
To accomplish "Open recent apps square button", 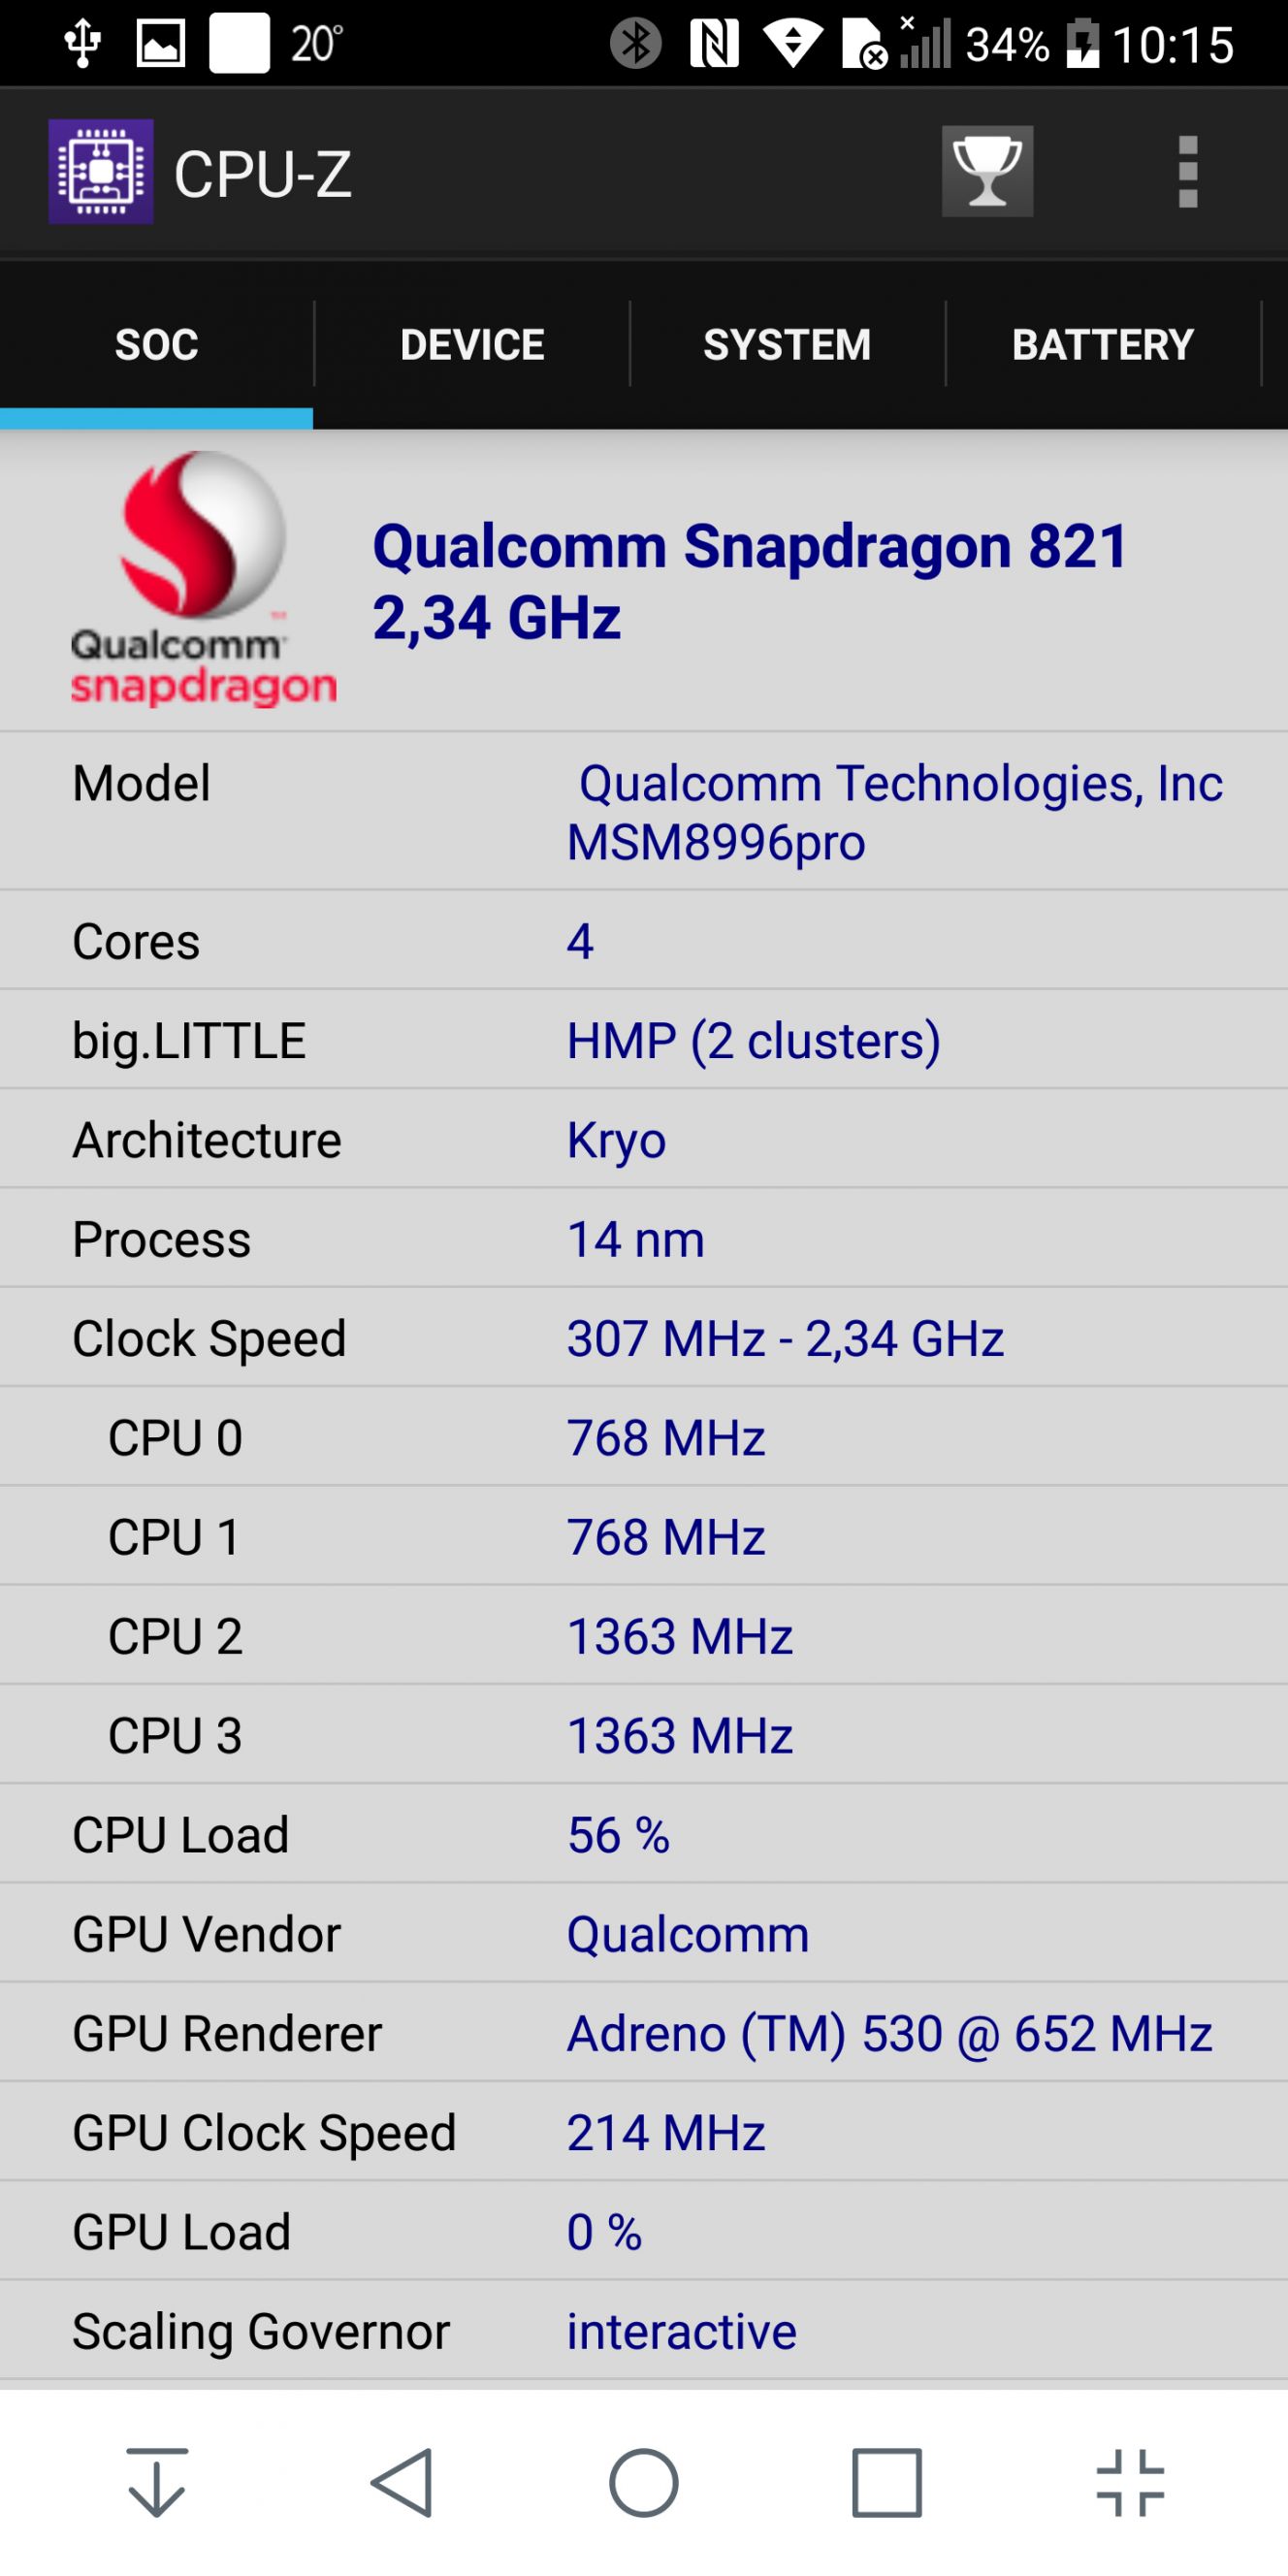I will [887, 2483].
